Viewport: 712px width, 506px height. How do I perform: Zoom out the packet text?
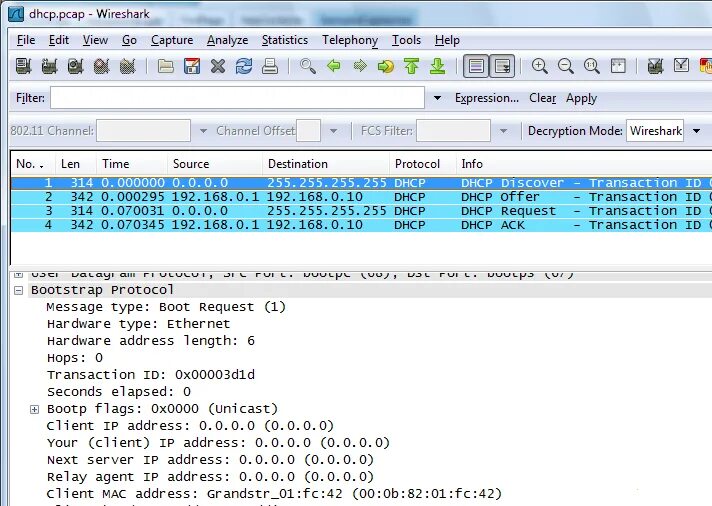point(566,66)
